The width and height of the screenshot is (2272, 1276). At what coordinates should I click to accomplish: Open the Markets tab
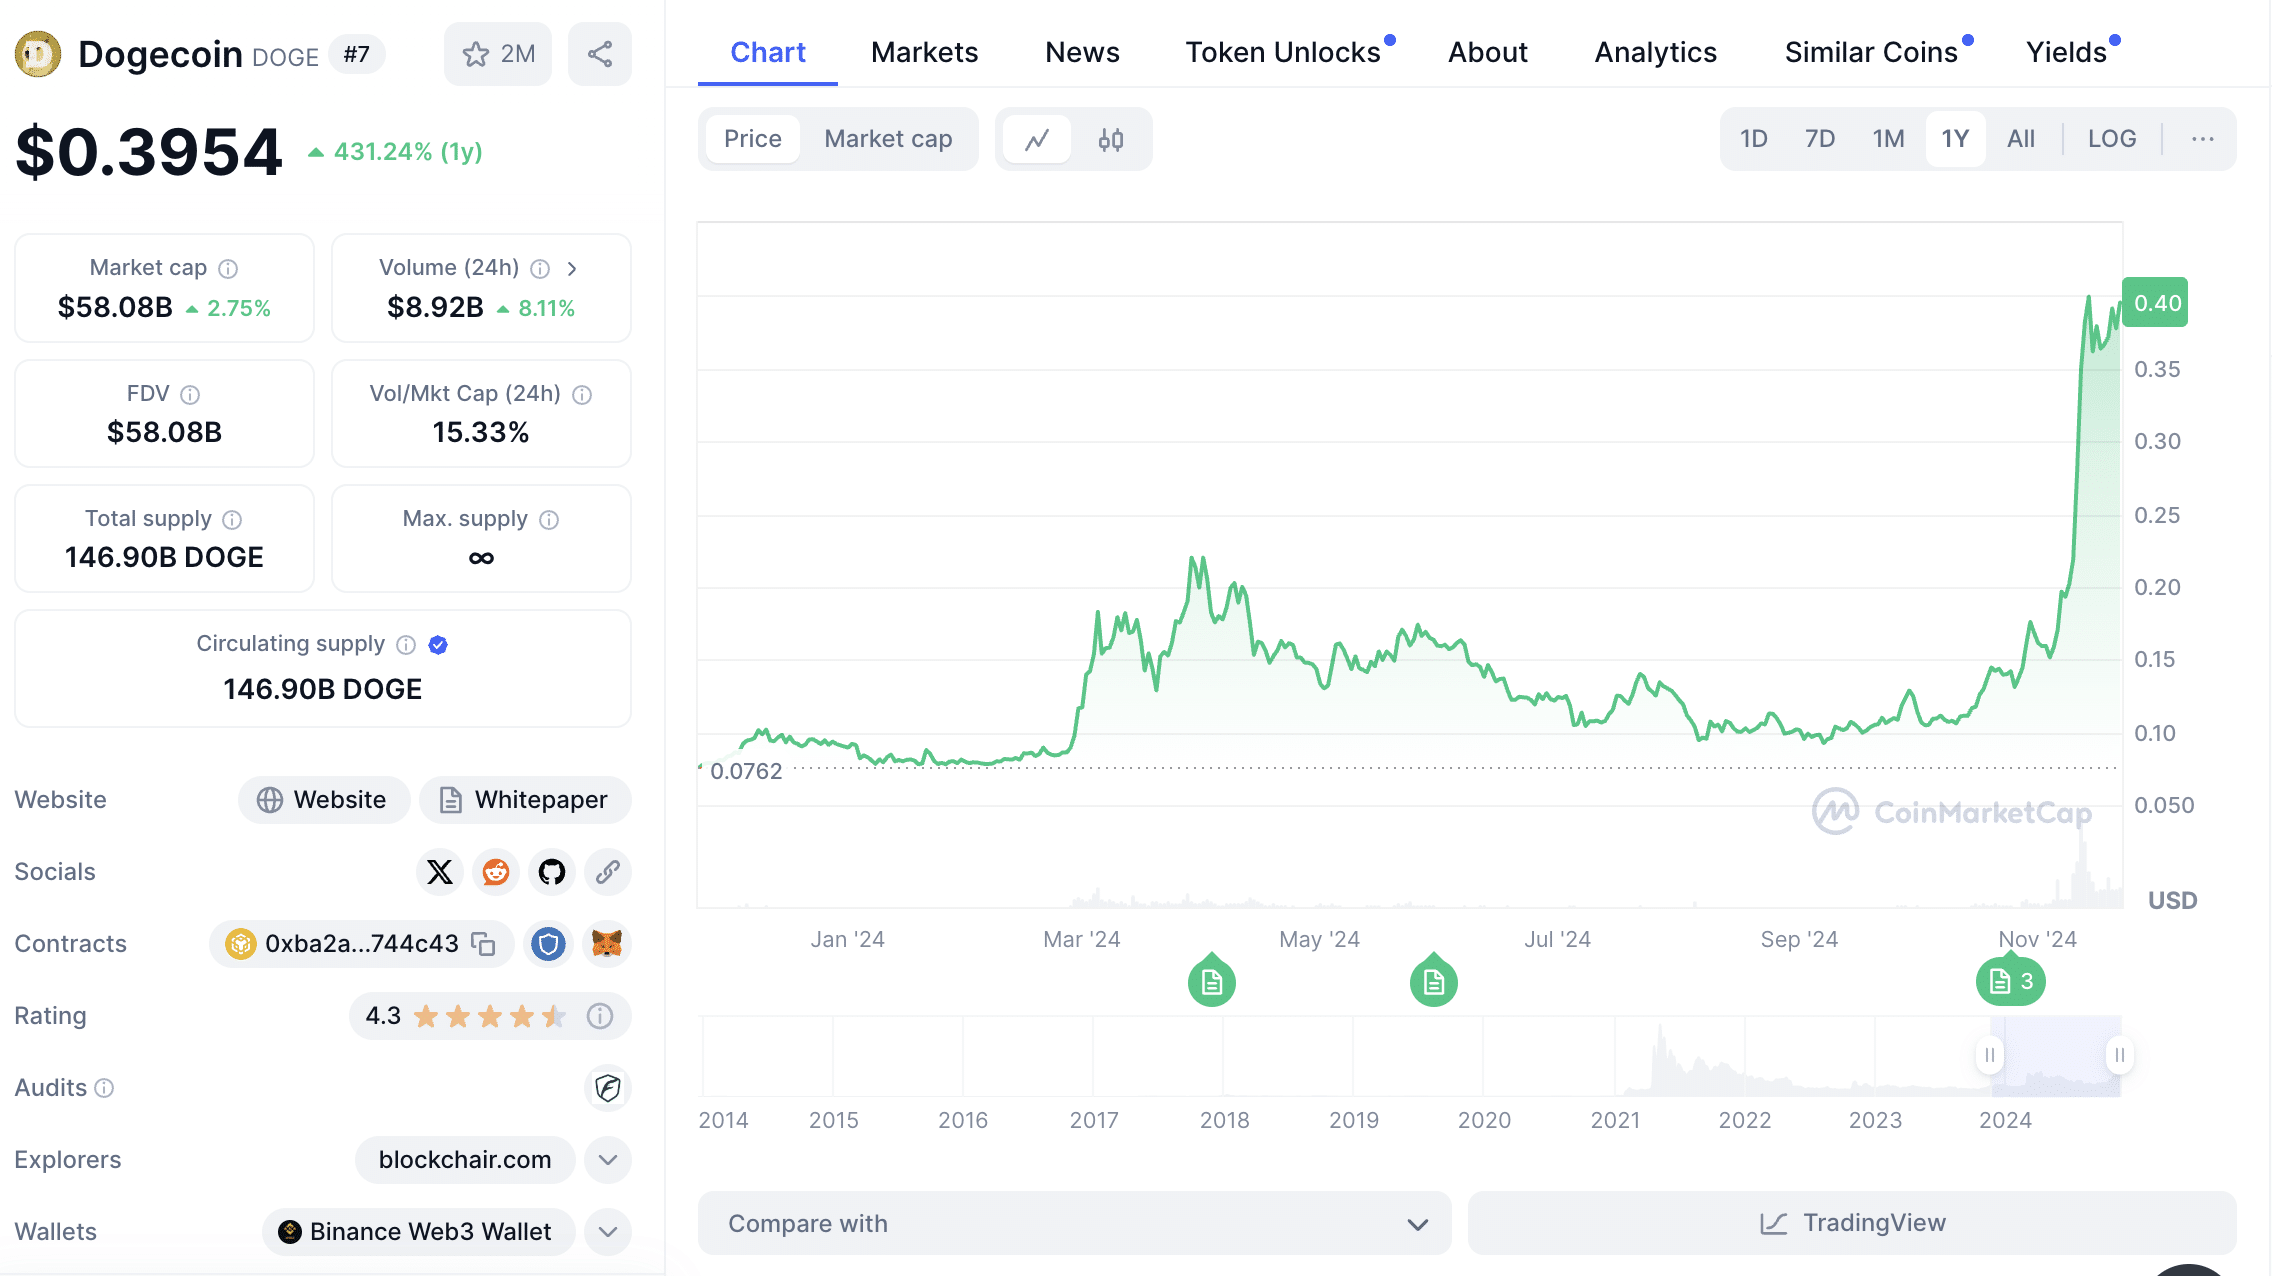[925, 52]
